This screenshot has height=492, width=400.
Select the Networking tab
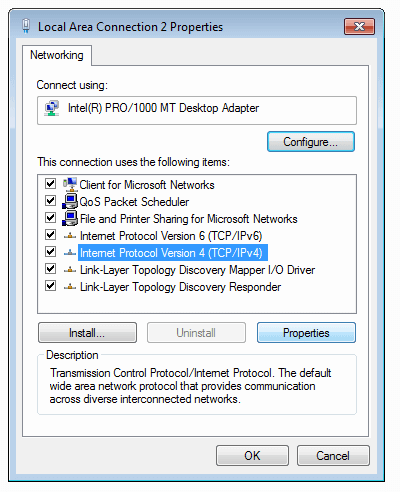[57, 55]
